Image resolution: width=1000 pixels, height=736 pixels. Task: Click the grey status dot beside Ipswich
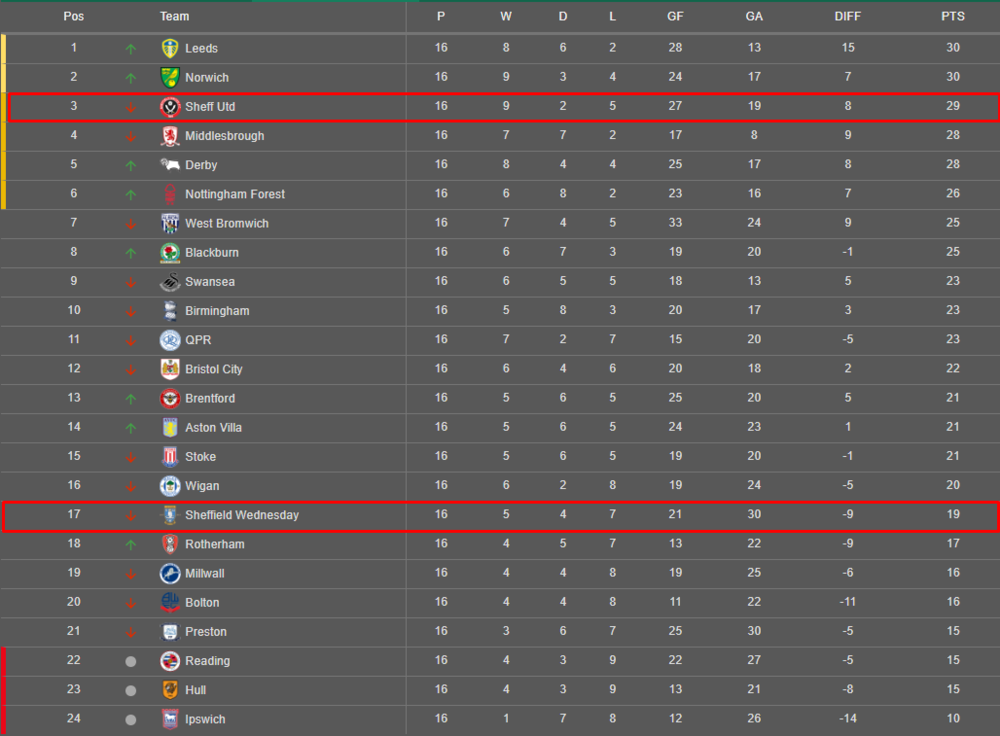[x=131, y=719]
